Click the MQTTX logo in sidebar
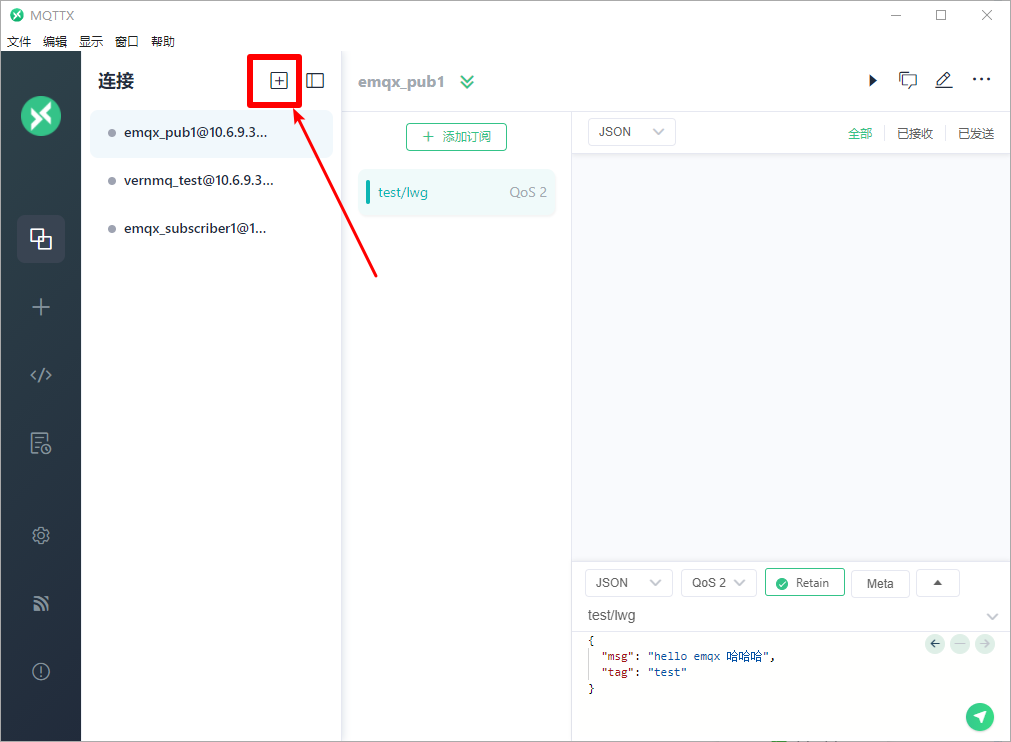Screen dimensions: 1011x742 coord(41,116)
